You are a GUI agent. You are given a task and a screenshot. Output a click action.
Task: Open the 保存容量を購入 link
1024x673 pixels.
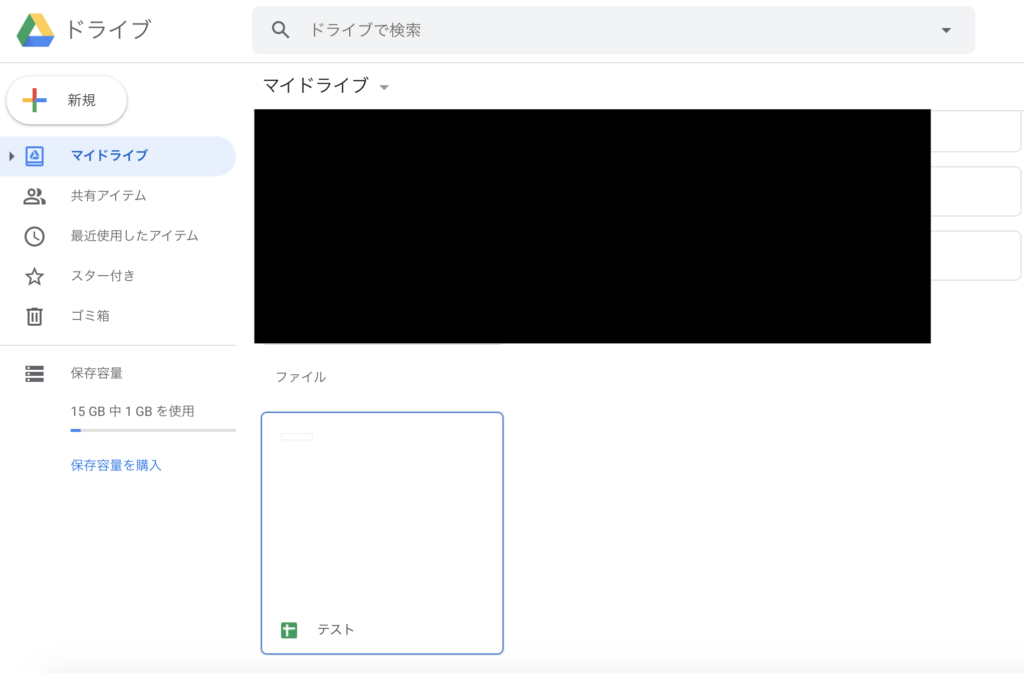[116, 465]
